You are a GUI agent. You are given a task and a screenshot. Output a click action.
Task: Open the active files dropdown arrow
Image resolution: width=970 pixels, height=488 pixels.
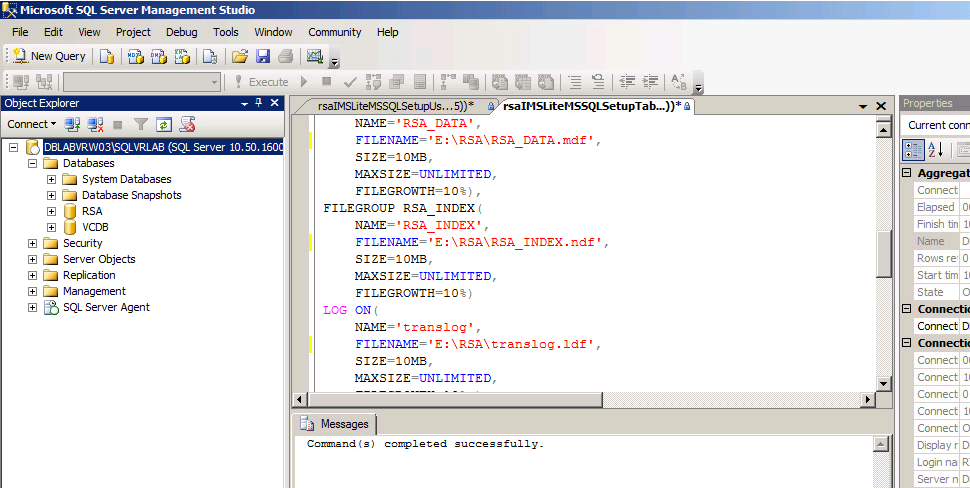coord(864,106)
